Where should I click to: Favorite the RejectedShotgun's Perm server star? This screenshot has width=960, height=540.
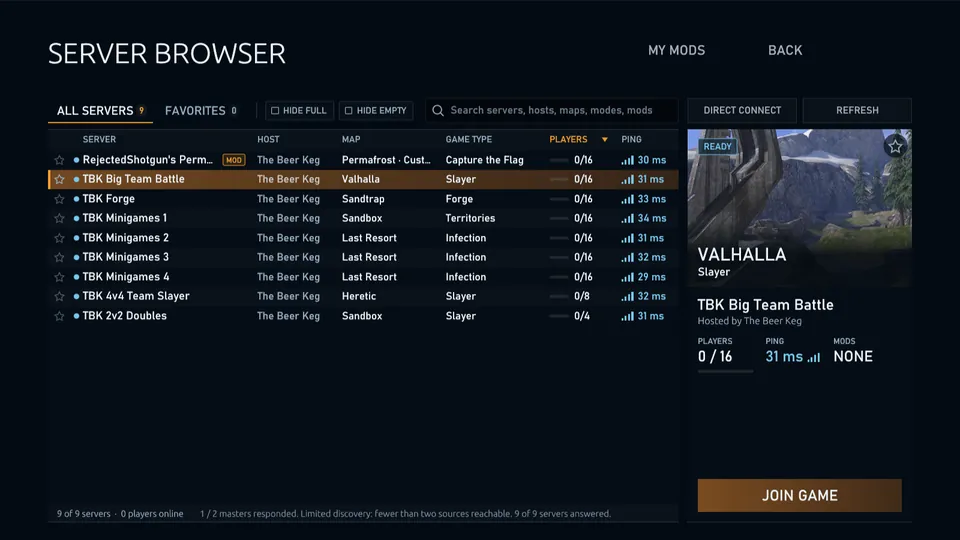coord(59,160)
